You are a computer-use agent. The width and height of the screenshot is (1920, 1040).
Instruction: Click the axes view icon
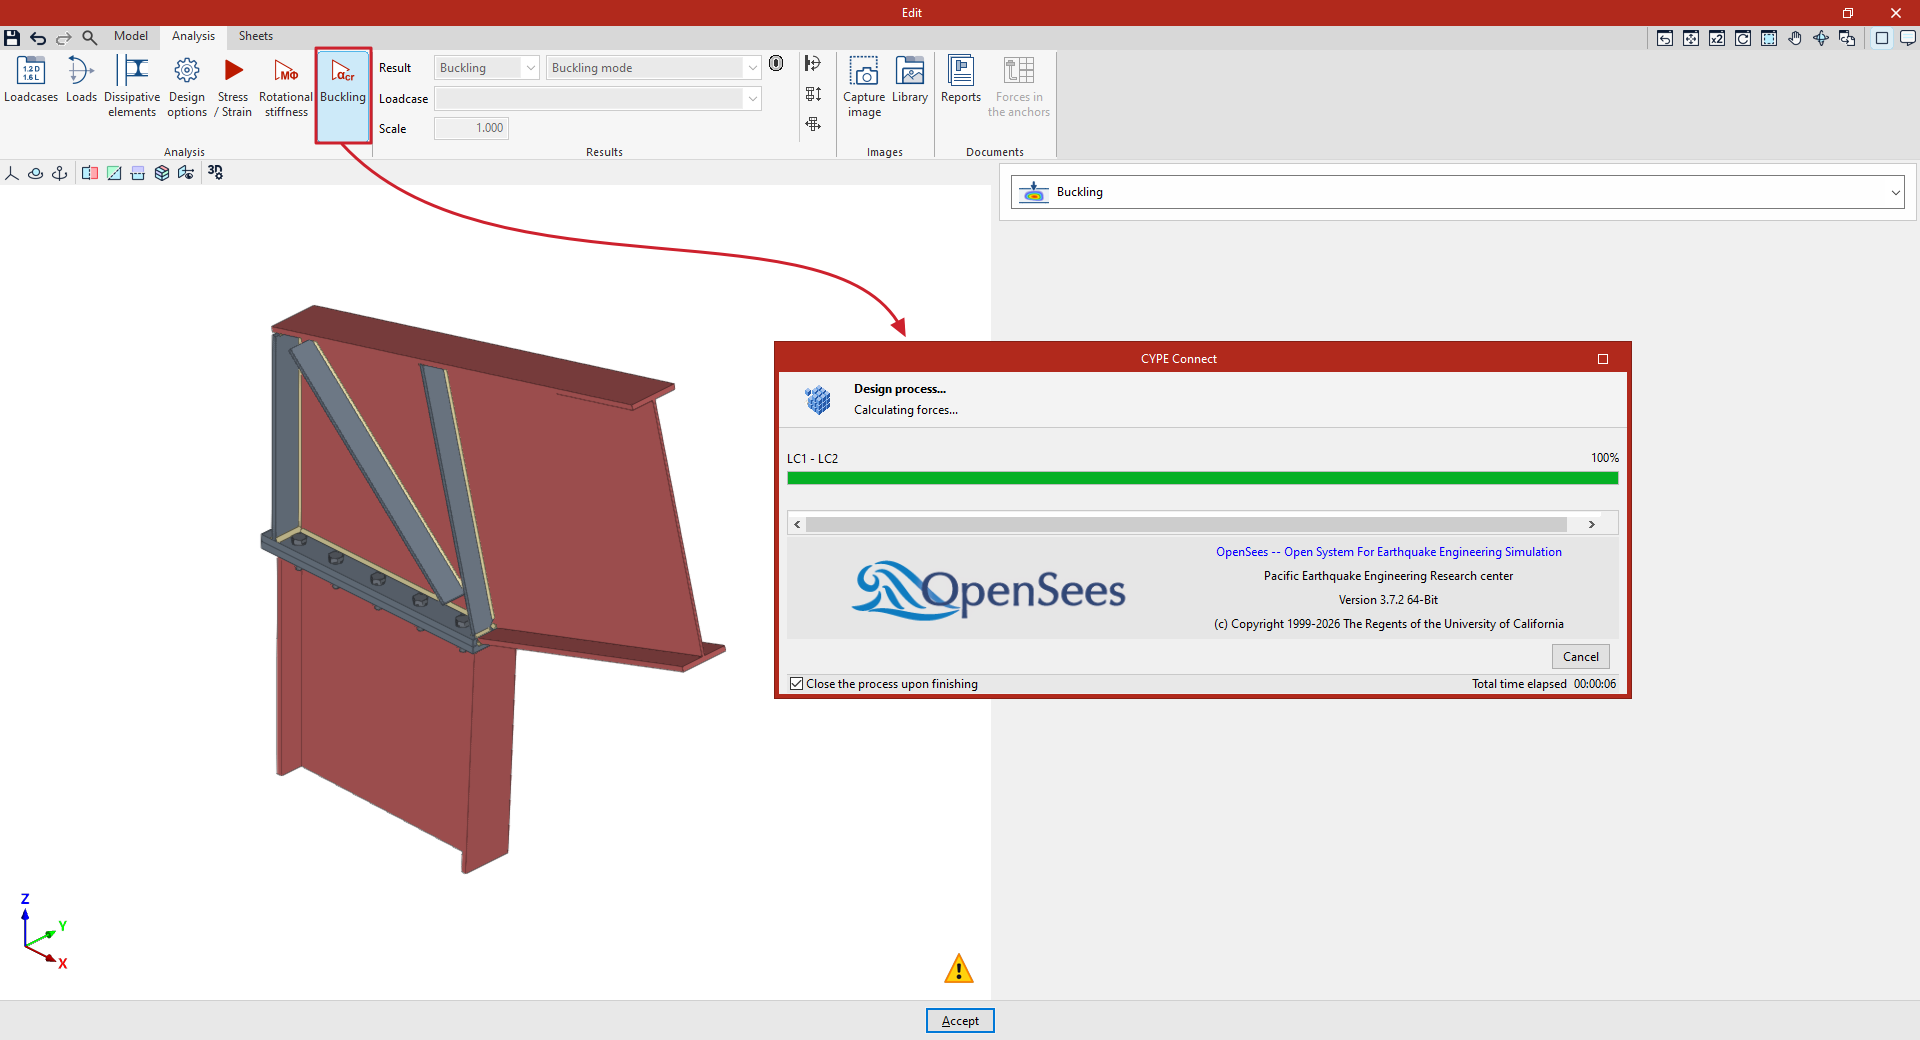(12, 173)
